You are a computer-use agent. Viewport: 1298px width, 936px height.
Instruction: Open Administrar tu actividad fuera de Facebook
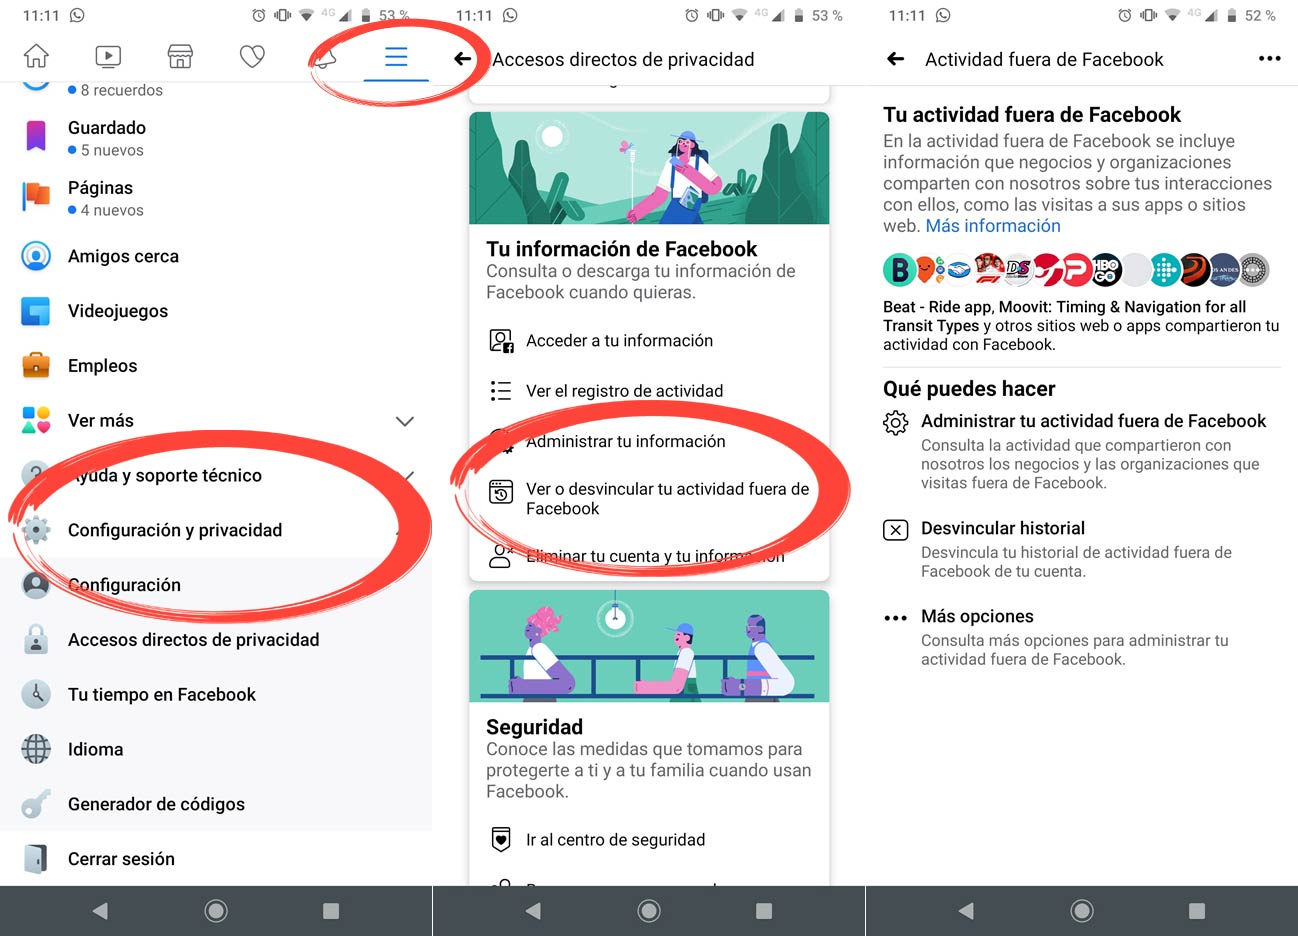click(1093, 421)
